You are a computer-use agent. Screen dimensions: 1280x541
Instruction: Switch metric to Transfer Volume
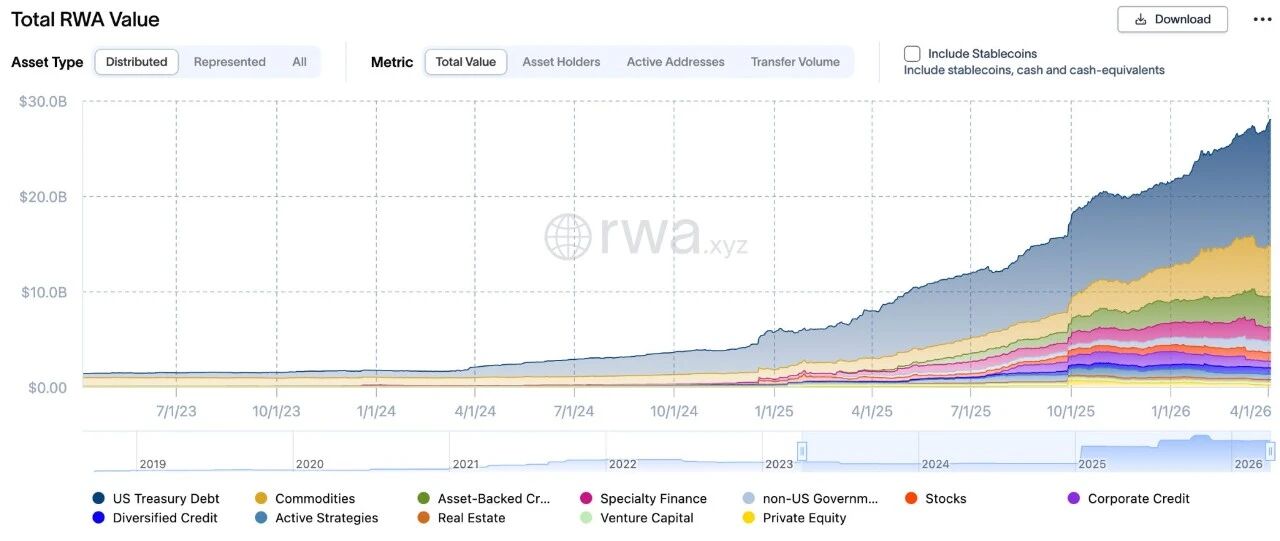pyautogui.click(x=795, y=62)
